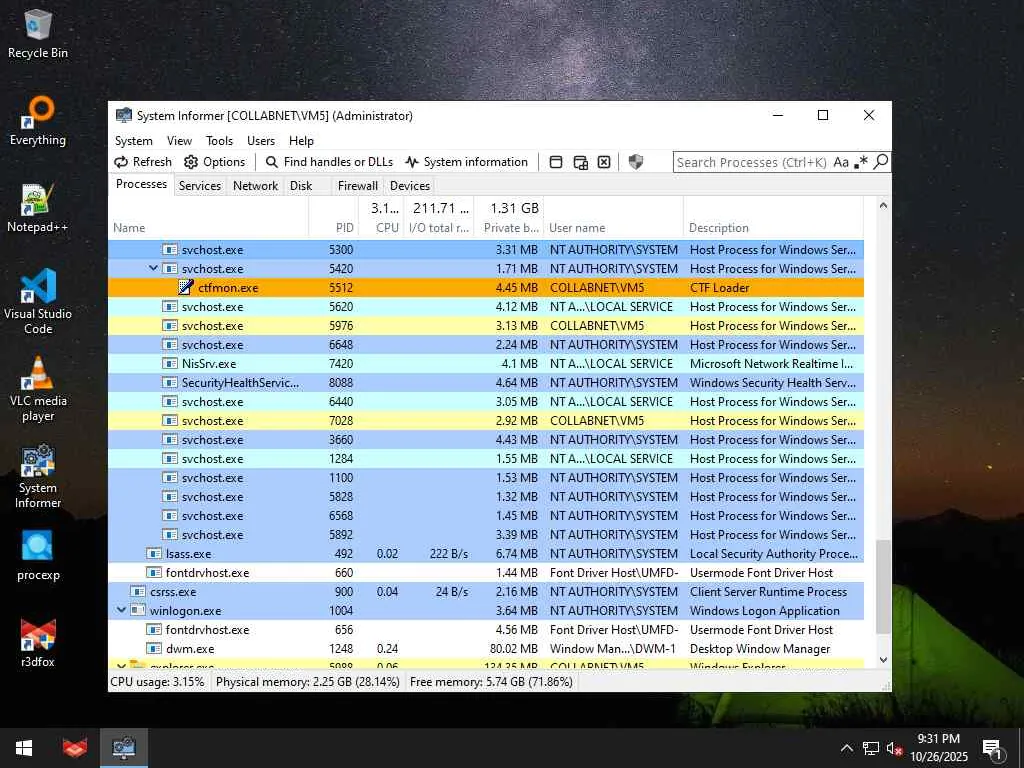Open the Help menu
This screenshot has height=768, width=1024.
click(301, 140)
